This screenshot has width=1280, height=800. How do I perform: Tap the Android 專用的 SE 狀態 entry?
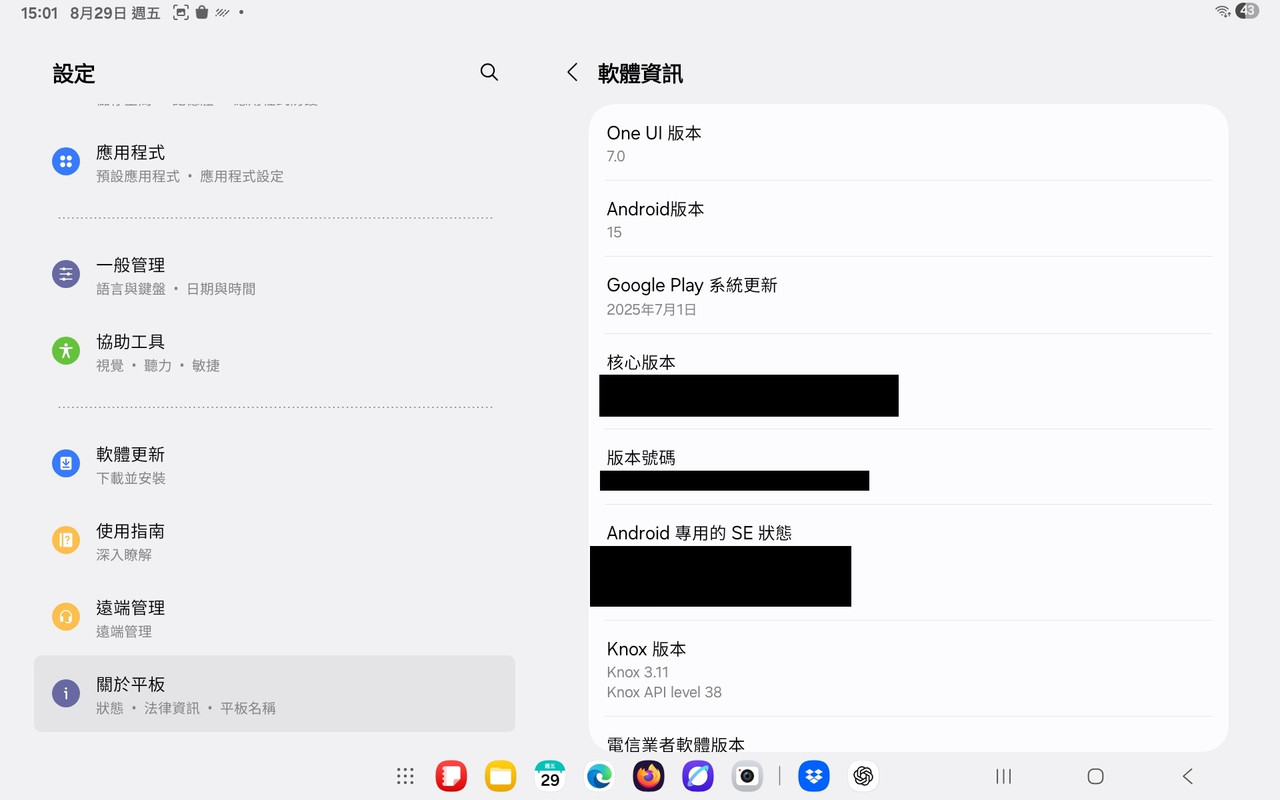coord(908,563)
